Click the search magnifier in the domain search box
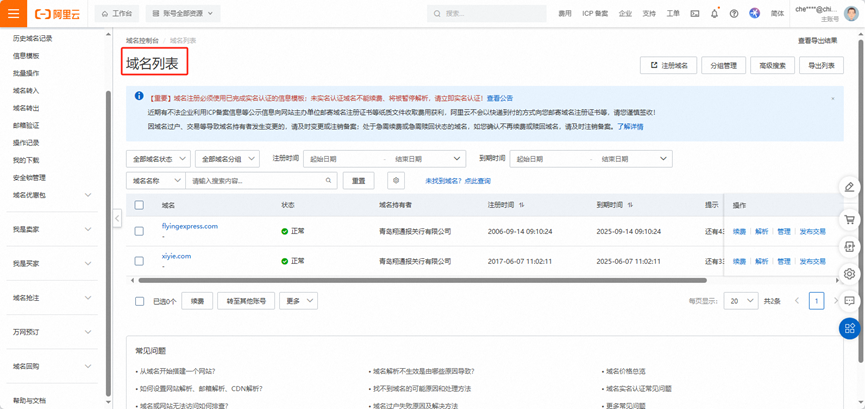Screen dimensions: 865x409 pos(328,180)
